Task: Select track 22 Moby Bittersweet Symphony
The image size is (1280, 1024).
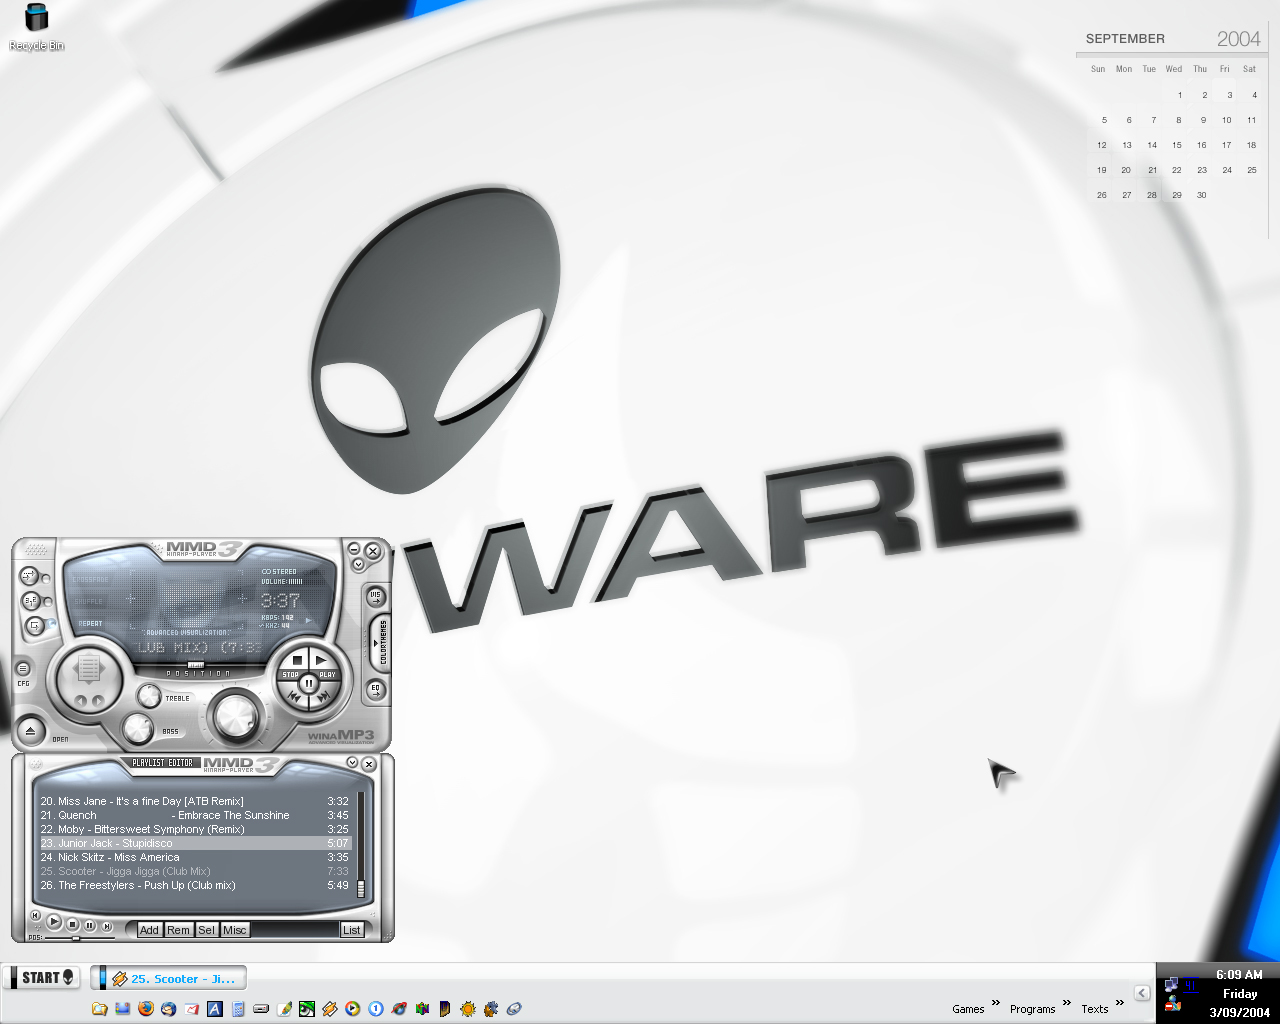Action: [195, 829]
